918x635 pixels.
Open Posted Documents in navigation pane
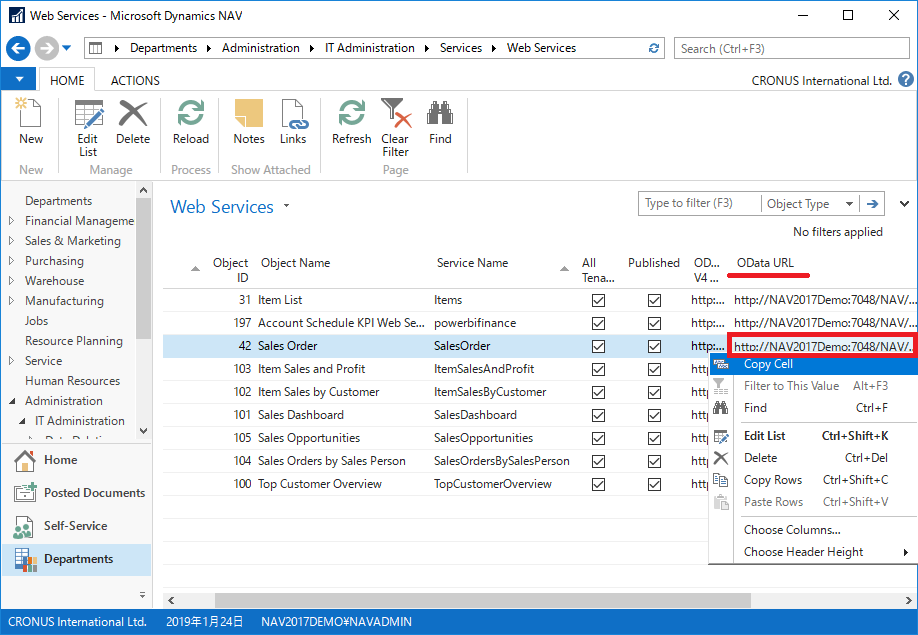click(76, 493)
